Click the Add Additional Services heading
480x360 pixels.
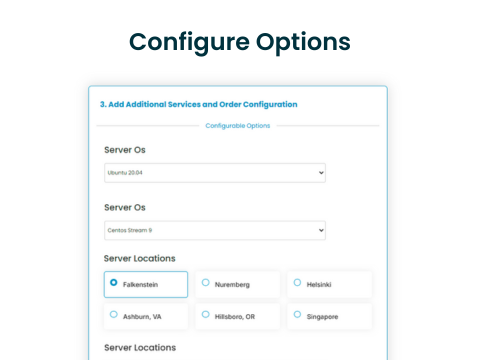(x=199, y=104)
